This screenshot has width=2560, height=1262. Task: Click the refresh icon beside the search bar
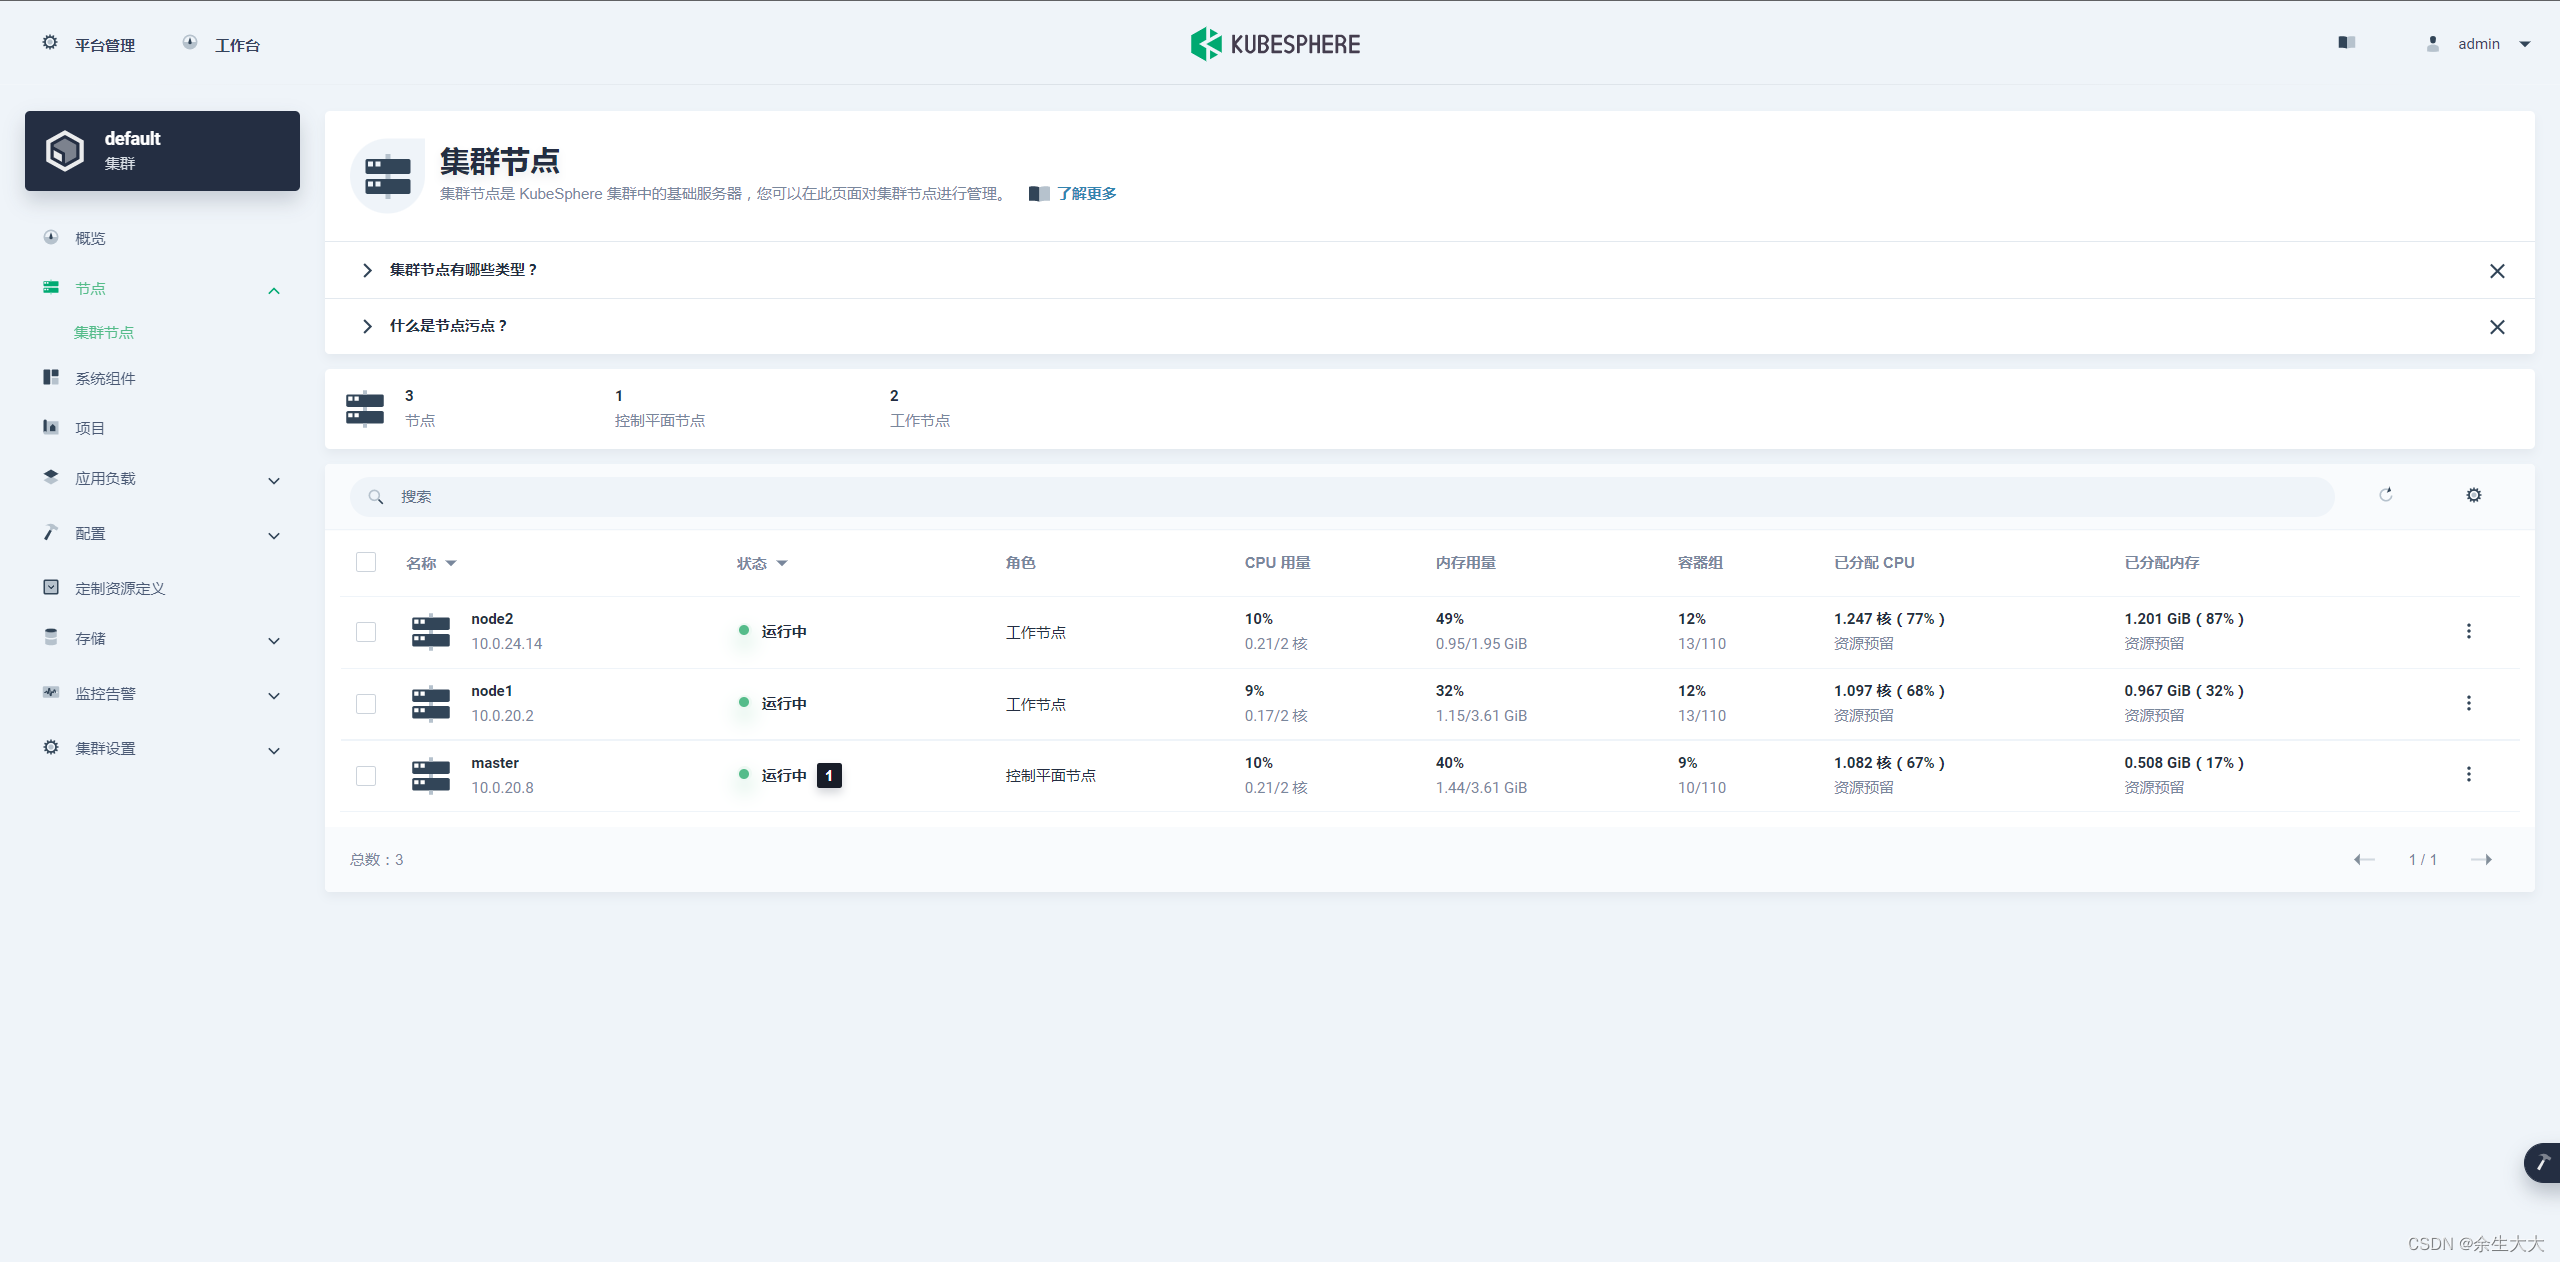coord(2385,495)
